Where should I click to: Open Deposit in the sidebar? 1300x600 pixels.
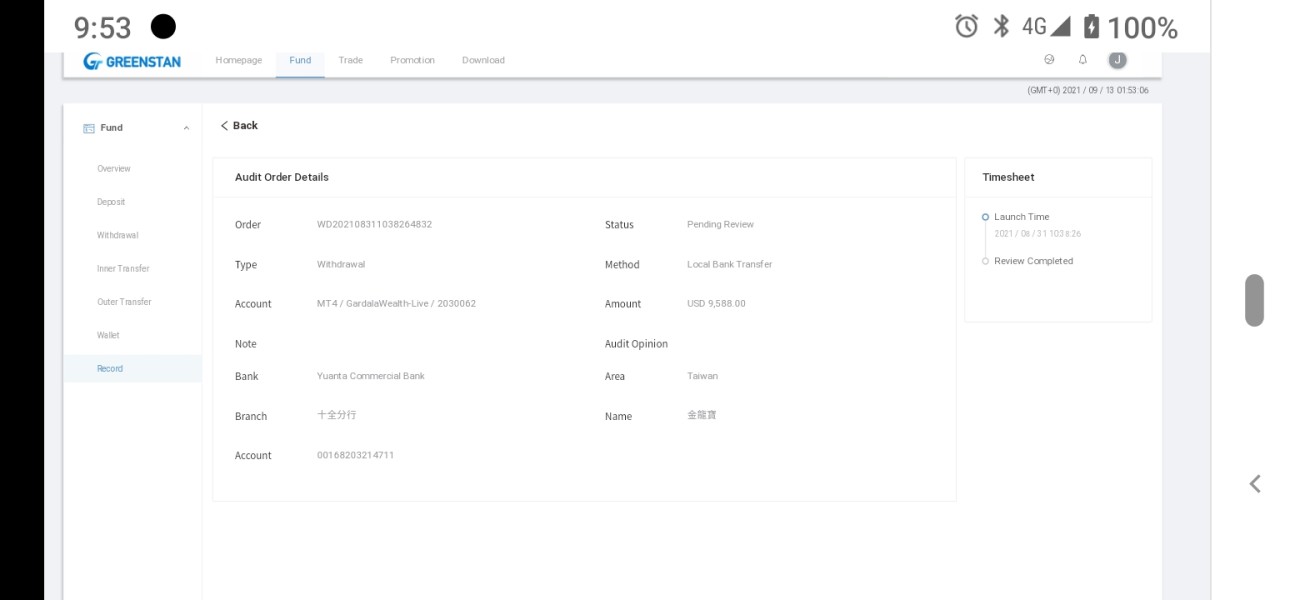(x=111, y=202)
